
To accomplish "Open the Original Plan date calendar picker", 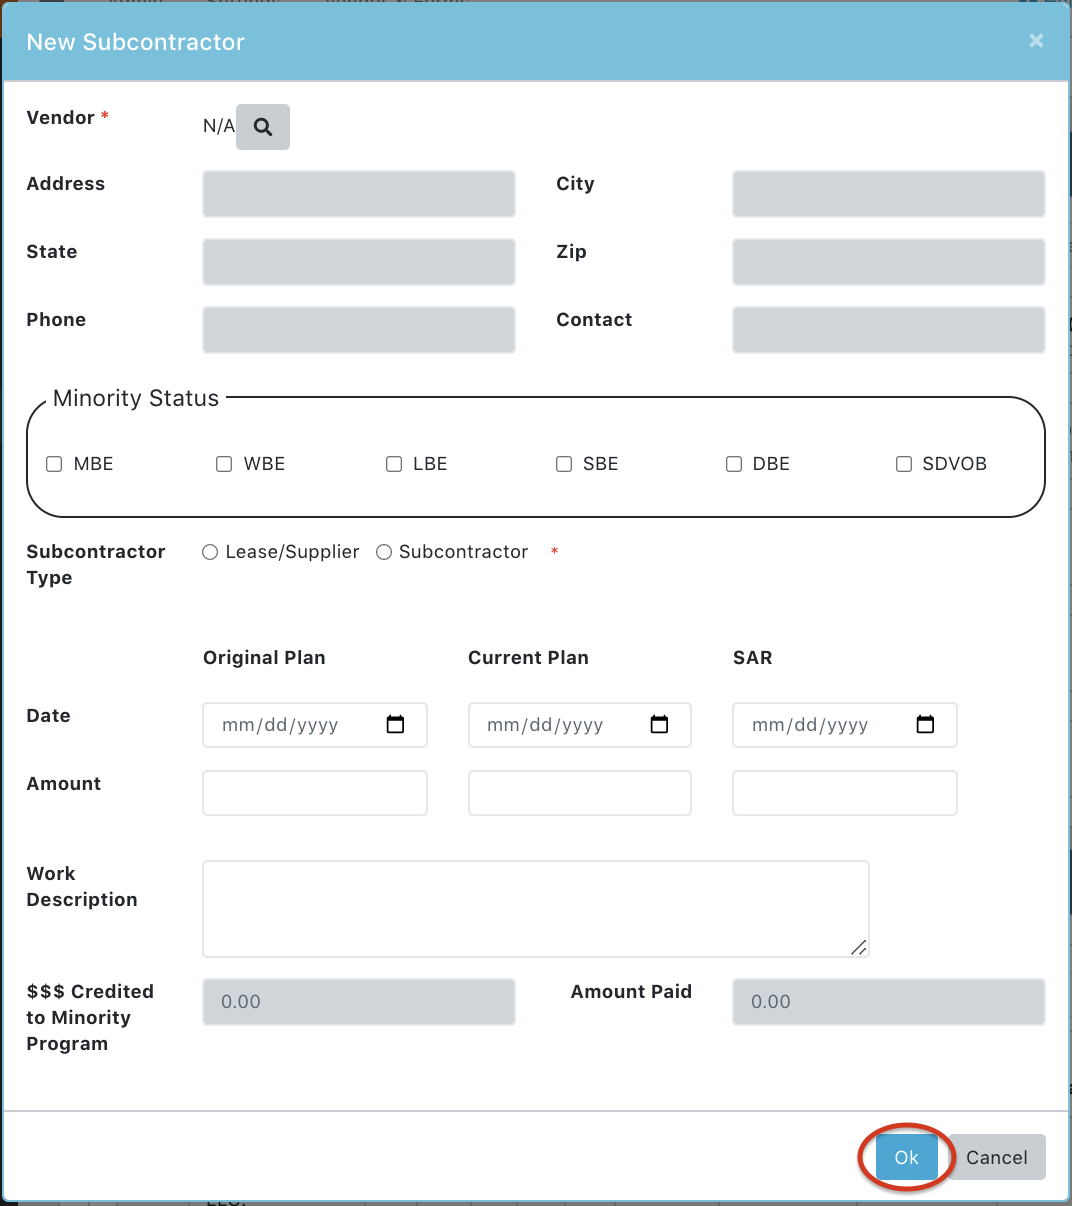I will click(x=395, y=725).
